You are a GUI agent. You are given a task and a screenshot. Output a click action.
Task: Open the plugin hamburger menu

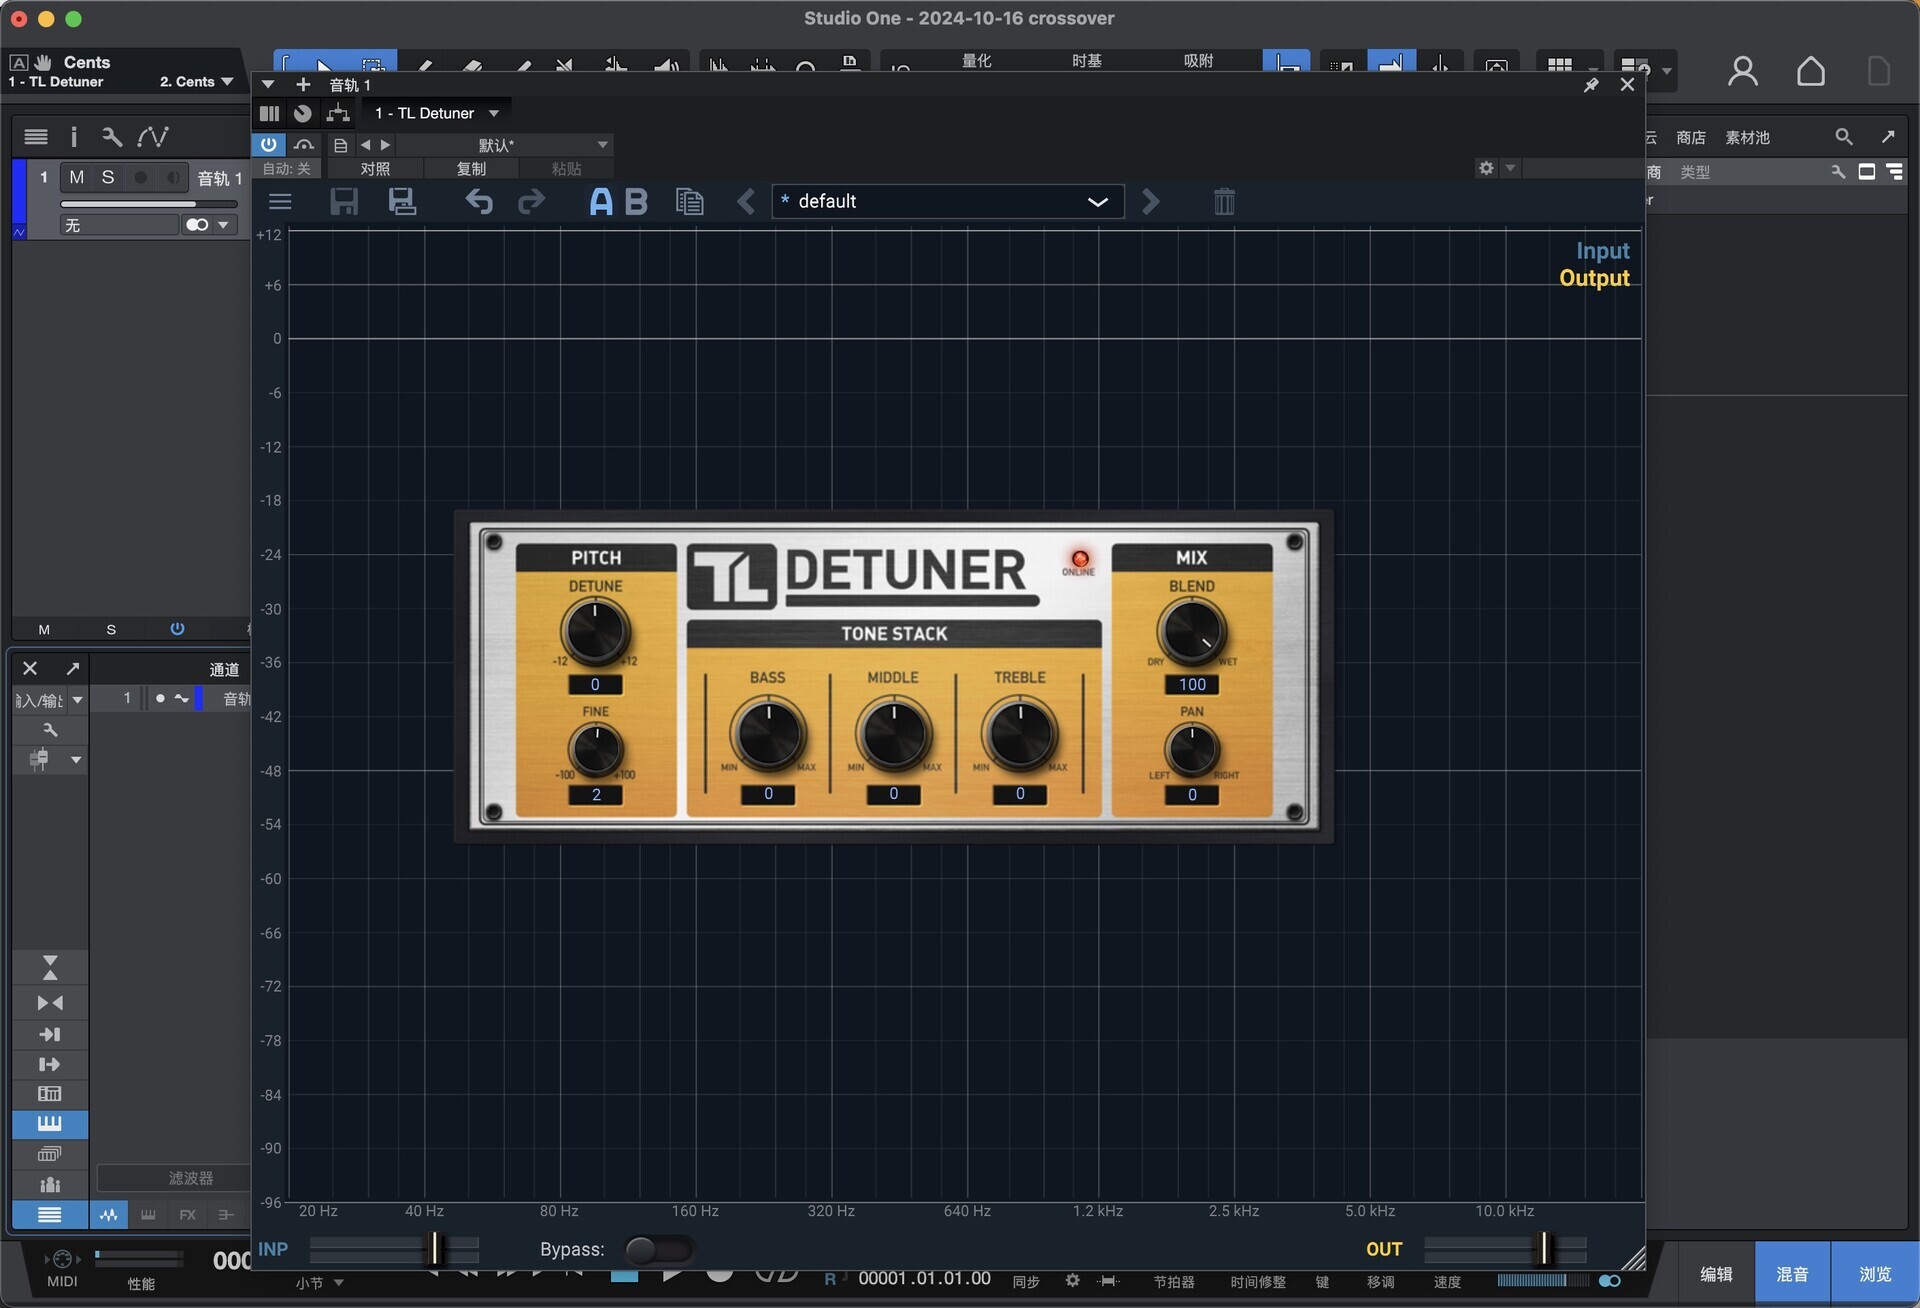pos(280,202)
